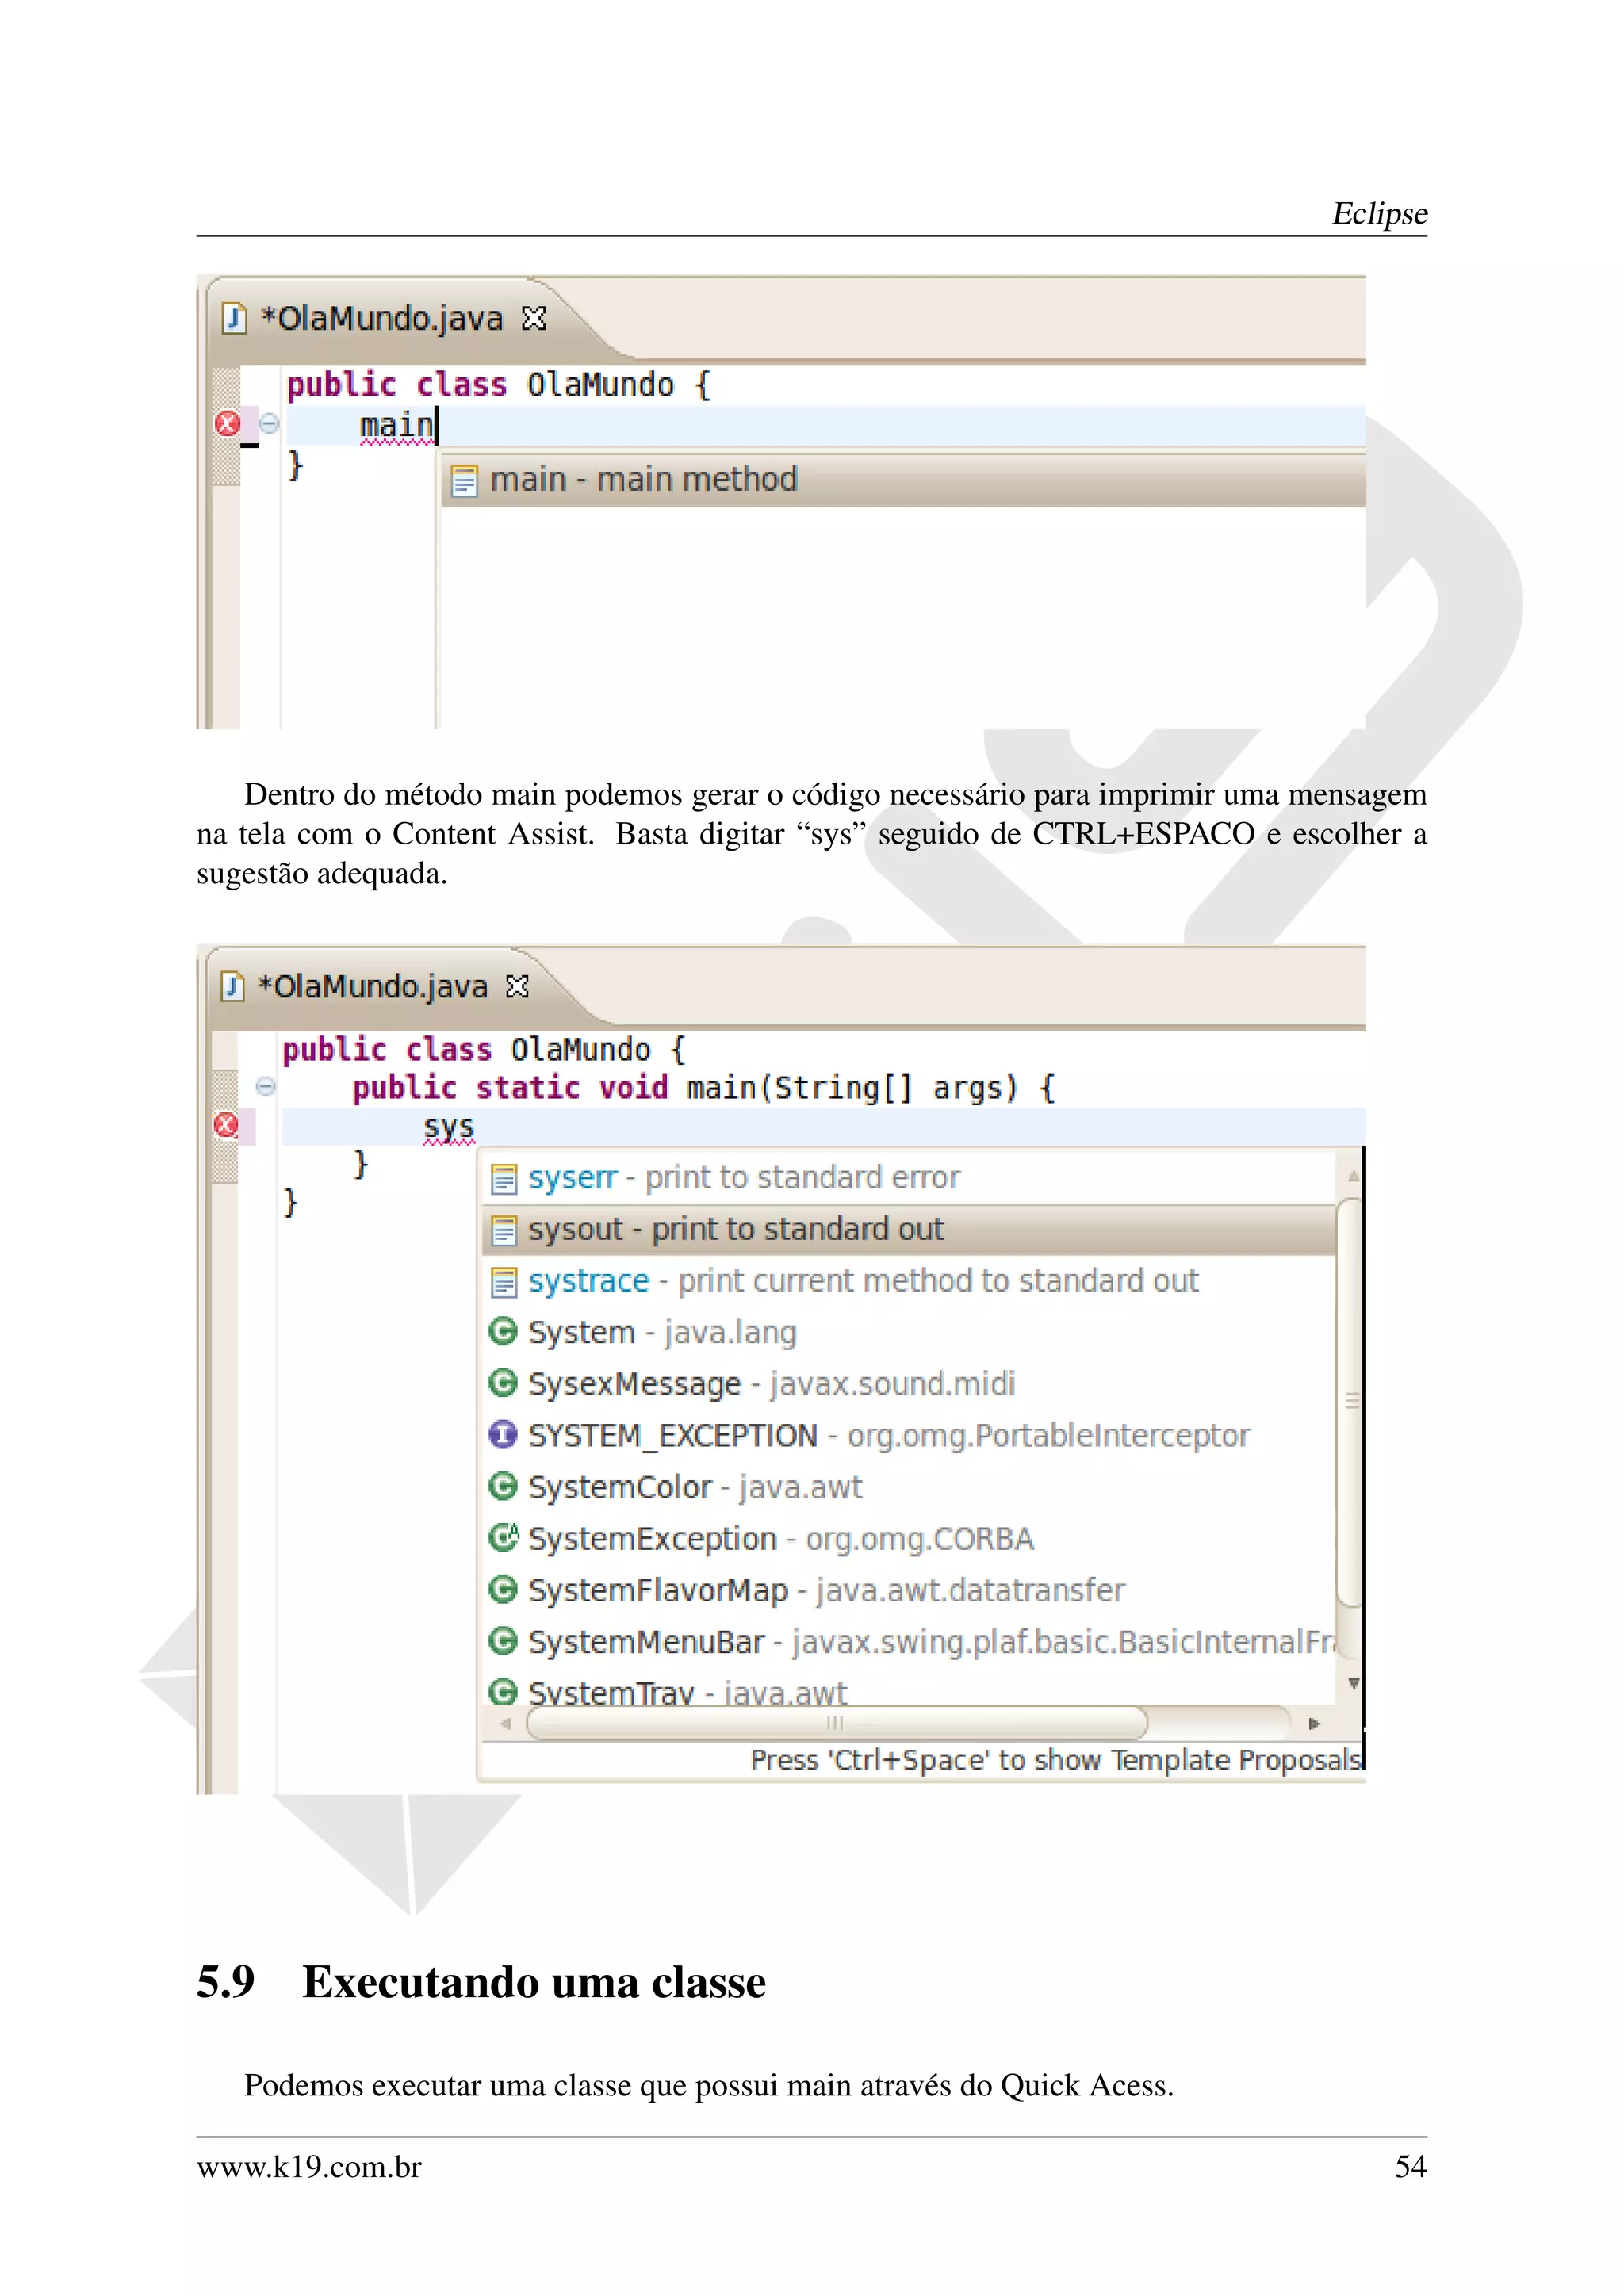Select 'main - main method' template proposal

(x=643, y=480)
